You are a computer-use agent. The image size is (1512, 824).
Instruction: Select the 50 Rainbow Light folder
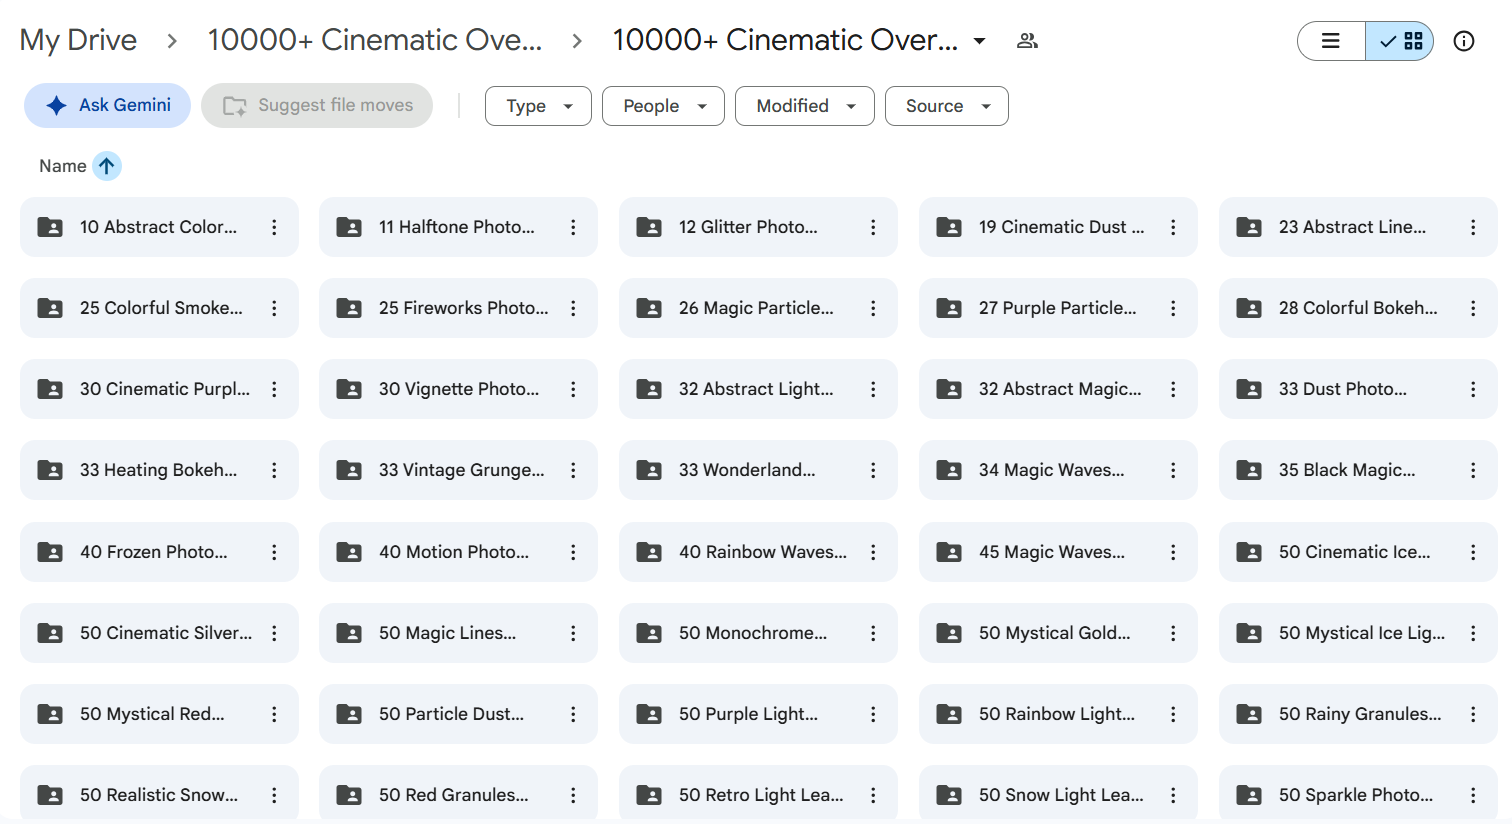coord(1058,714)
